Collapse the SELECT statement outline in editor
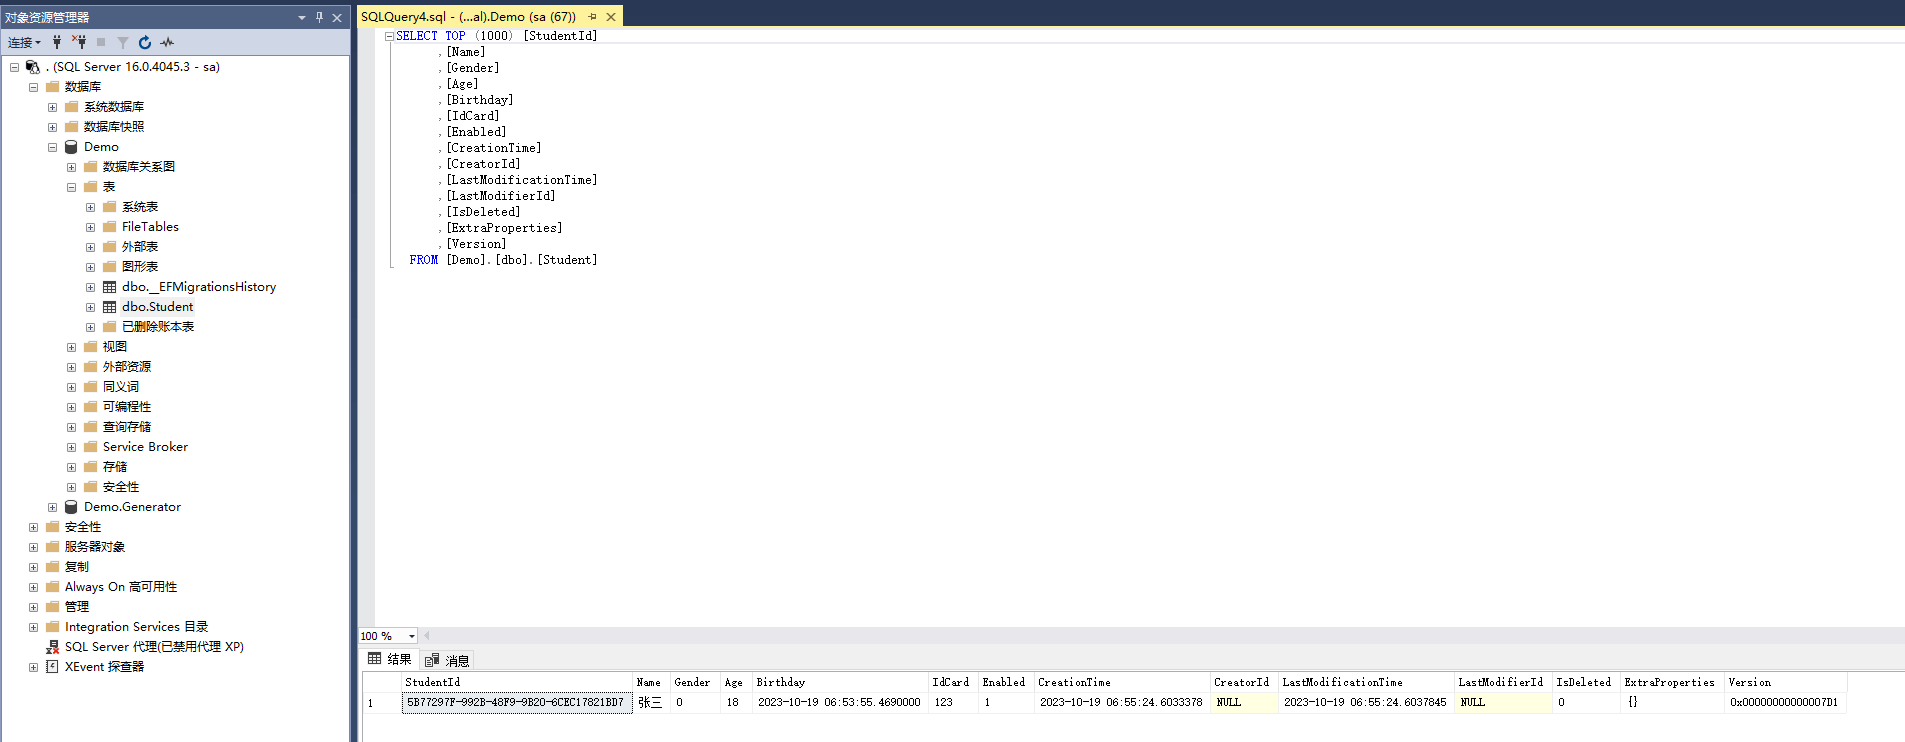 (389, 36)
